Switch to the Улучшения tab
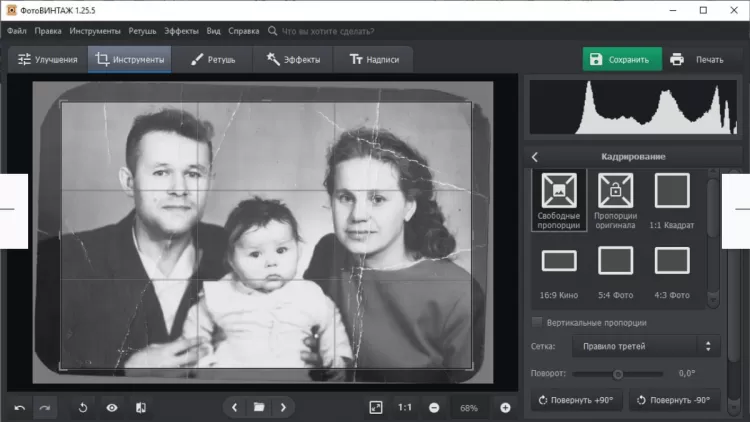This screenshot has width=750, height=422. pos(48,59)
